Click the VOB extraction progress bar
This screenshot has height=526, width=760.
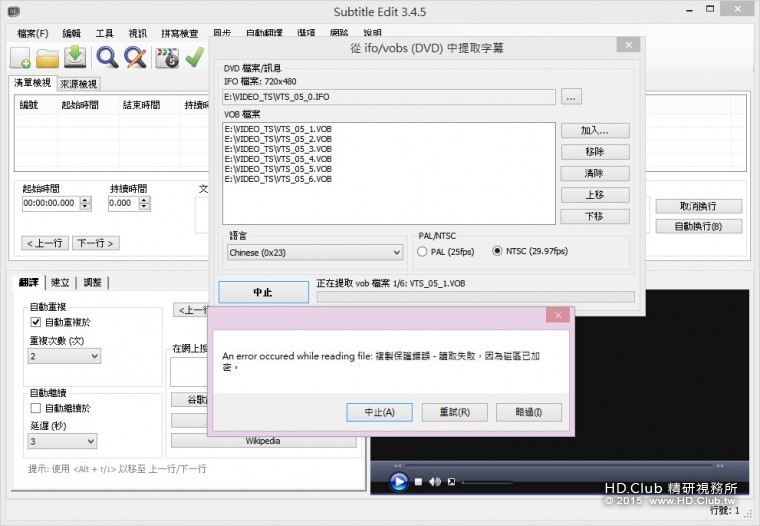(475, 297)
